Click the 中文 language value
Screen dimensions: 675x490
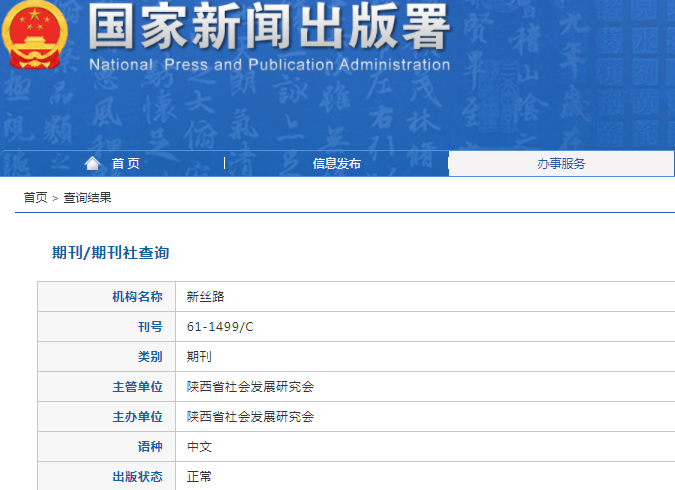tap(199, 447)
